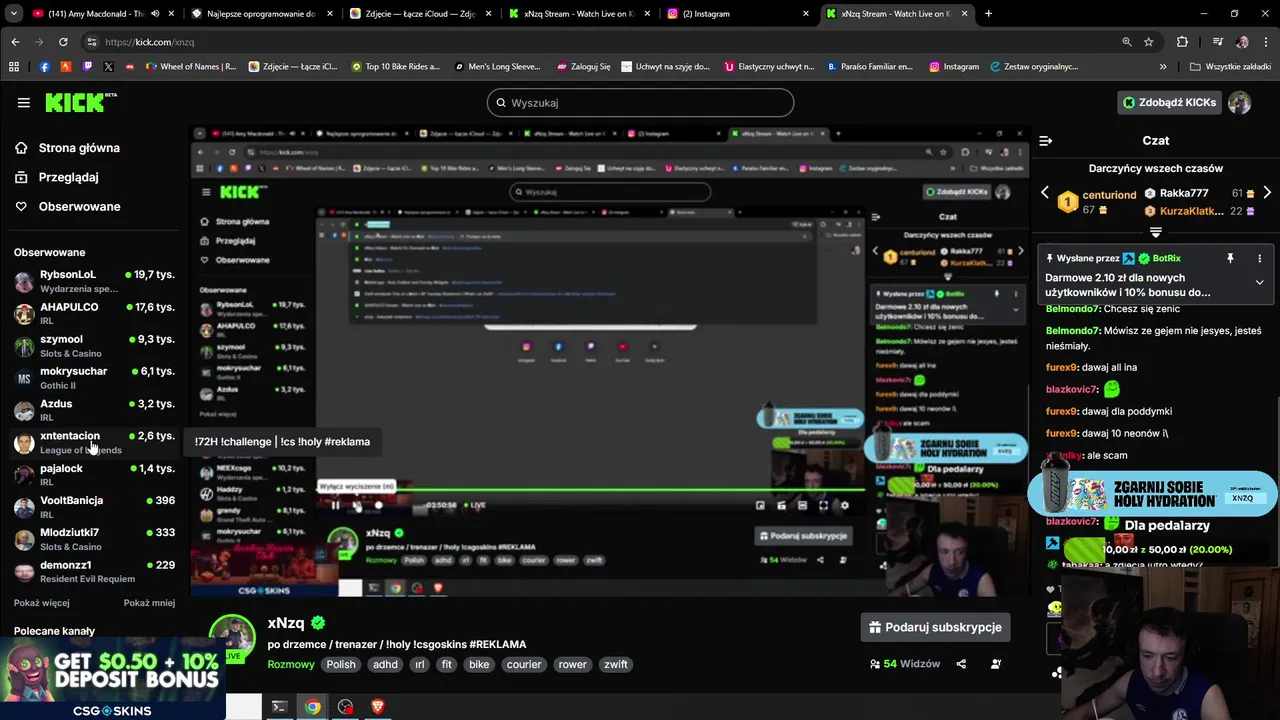Open mokrysuchar channel in followed list

point(94,378)
